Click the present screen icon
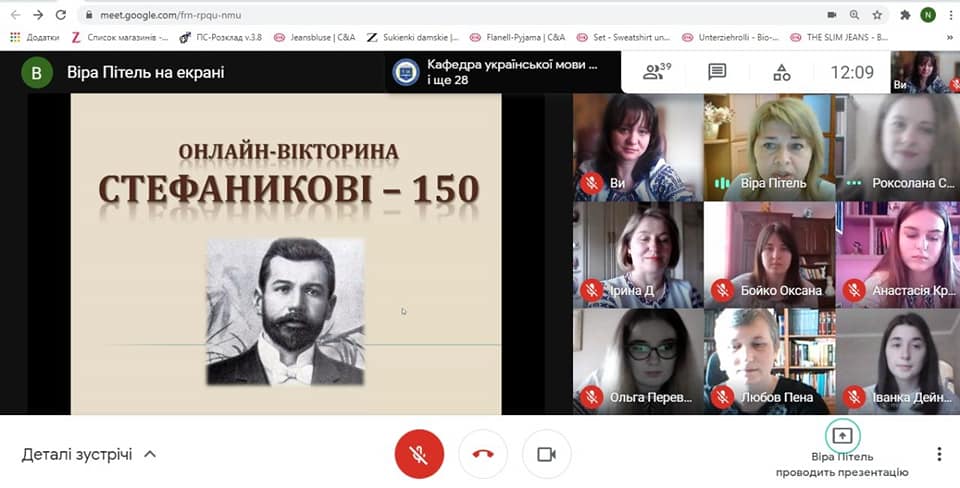Image resolution: width=960 pixels, height=488 pixels. coord(842,436)
